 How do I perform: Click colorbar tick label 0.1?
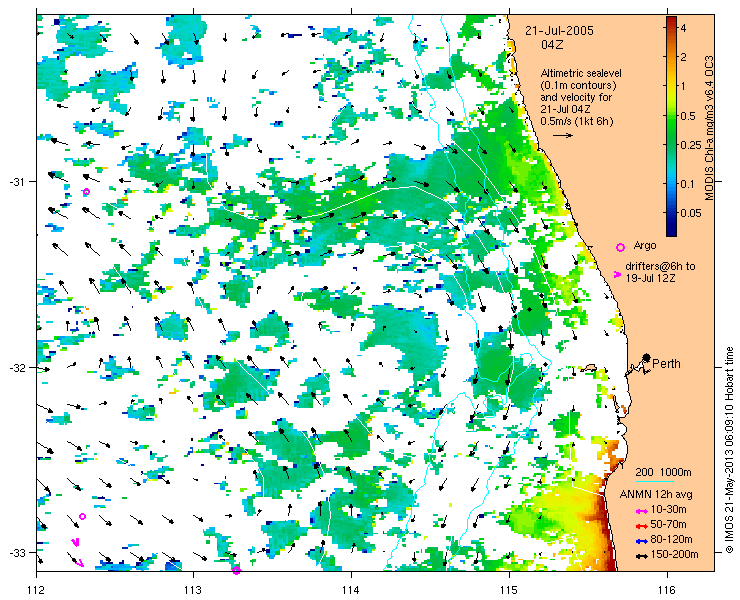click(x=687, y=184)
